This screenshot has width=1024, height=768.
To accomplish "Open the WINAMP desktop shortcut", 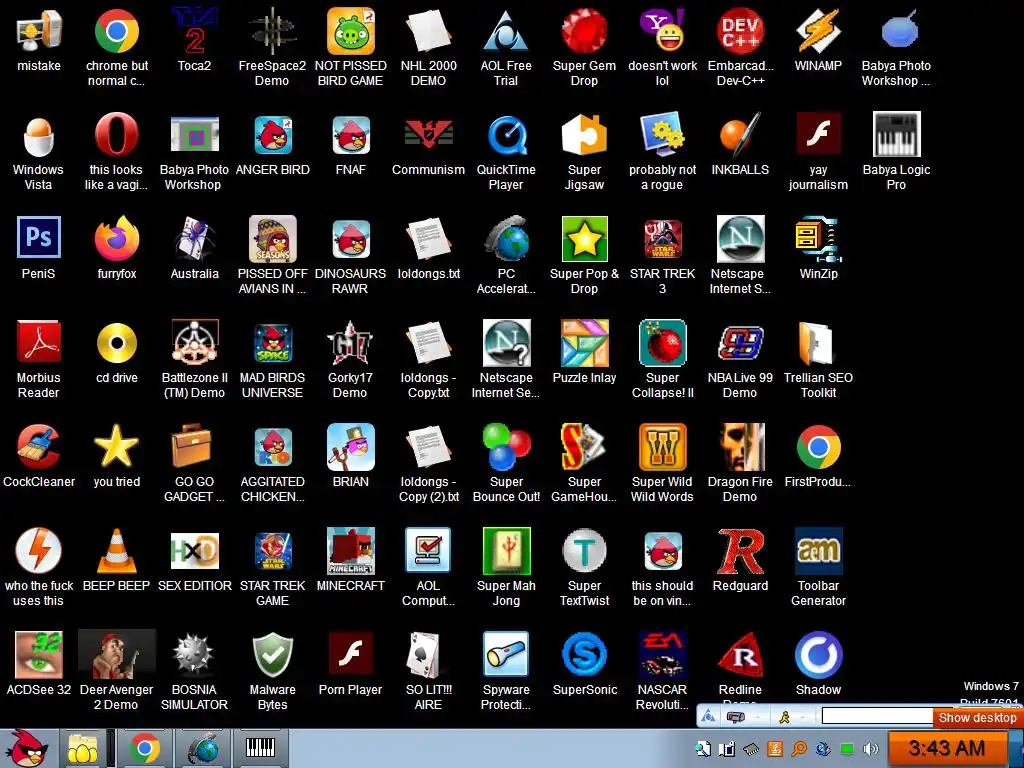I will (818, 31).
